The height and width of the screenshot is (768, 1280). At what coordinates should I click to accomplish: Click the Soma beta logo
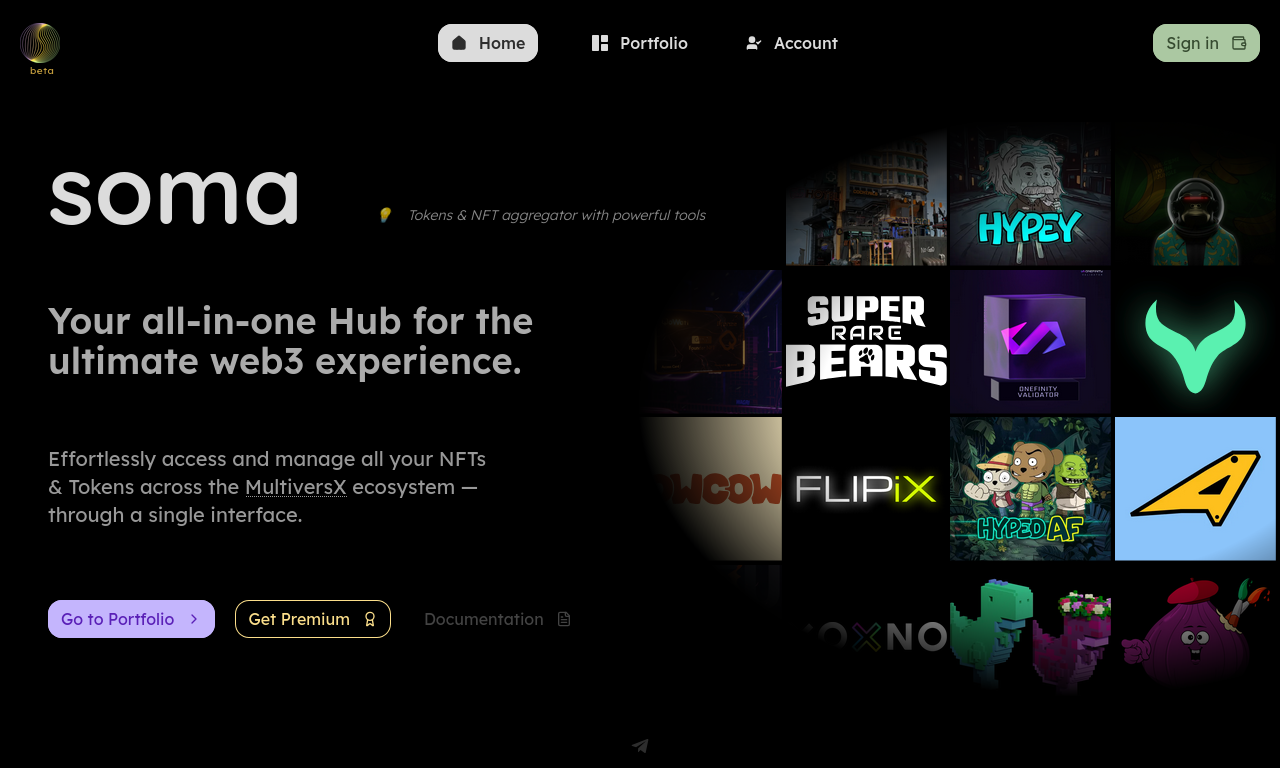(40, 47)
